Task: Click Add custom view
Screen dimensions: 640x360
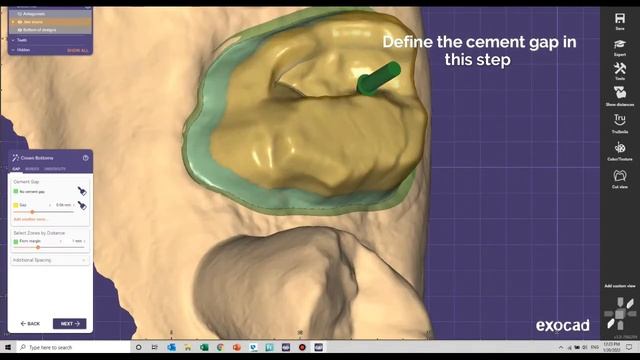Action: 620,286
